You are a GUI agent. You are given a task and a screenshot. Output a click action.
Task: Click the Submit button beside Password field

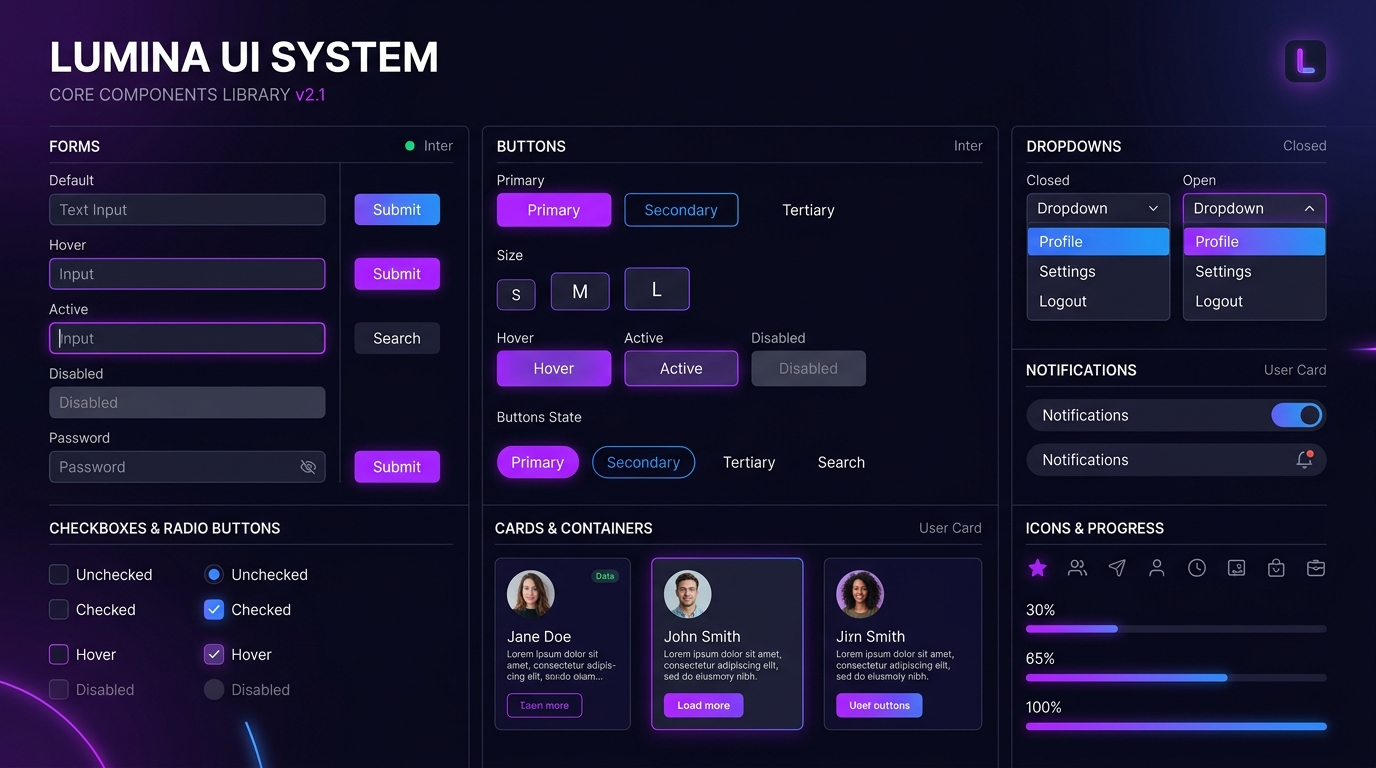[397, 467]
